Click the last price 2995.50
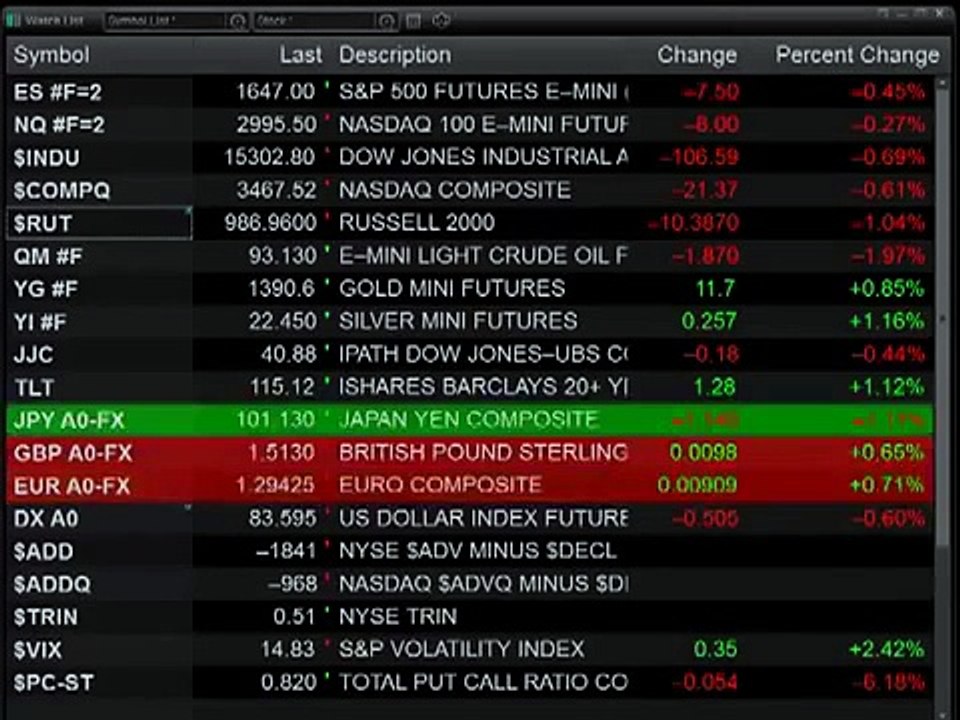The image size is (960, 720). 277,124
